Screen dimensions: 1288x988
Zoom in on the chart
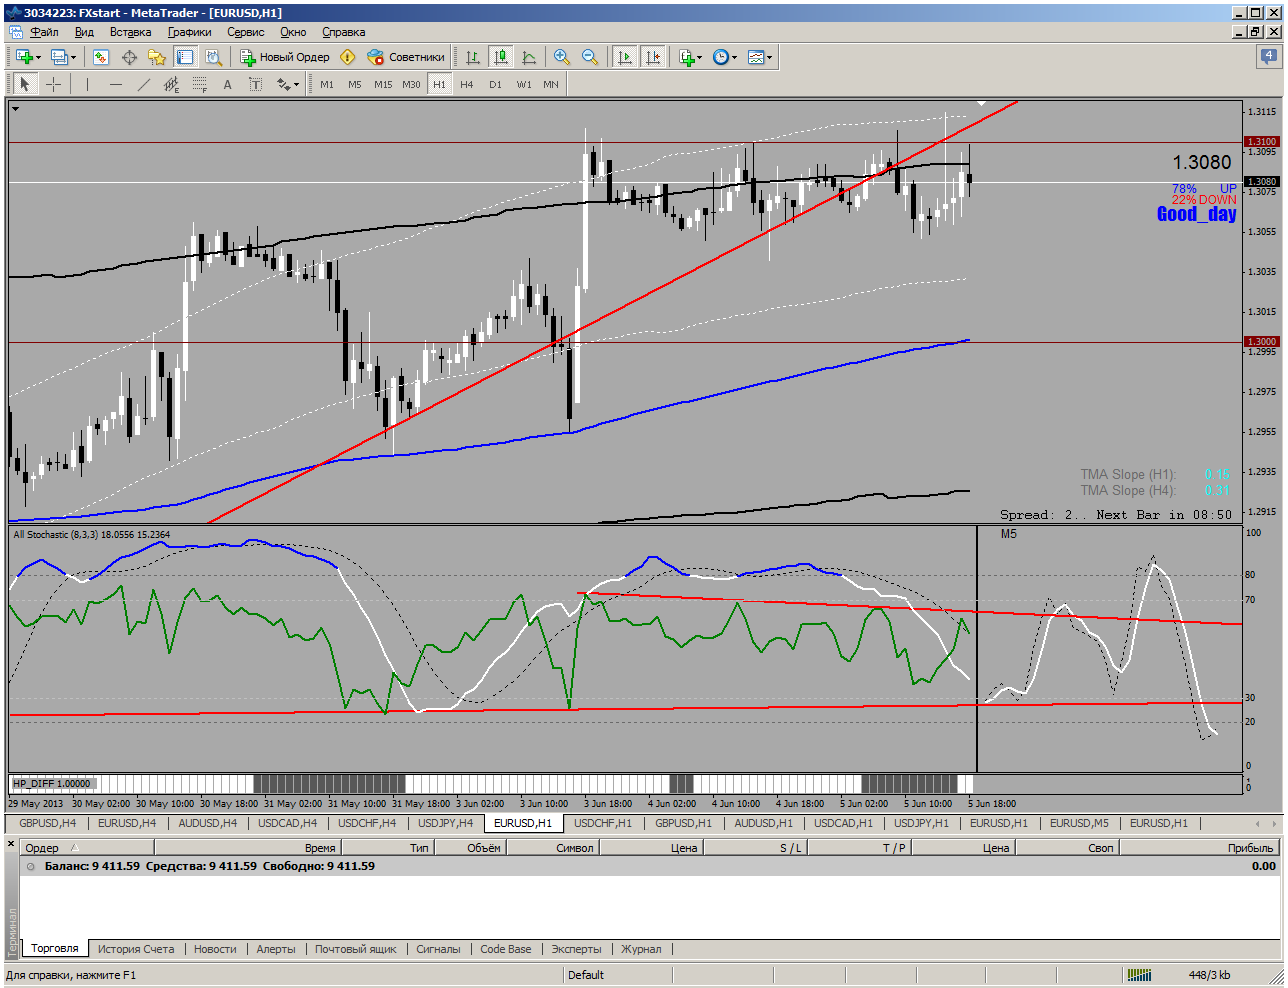click(x=562, y=57)
